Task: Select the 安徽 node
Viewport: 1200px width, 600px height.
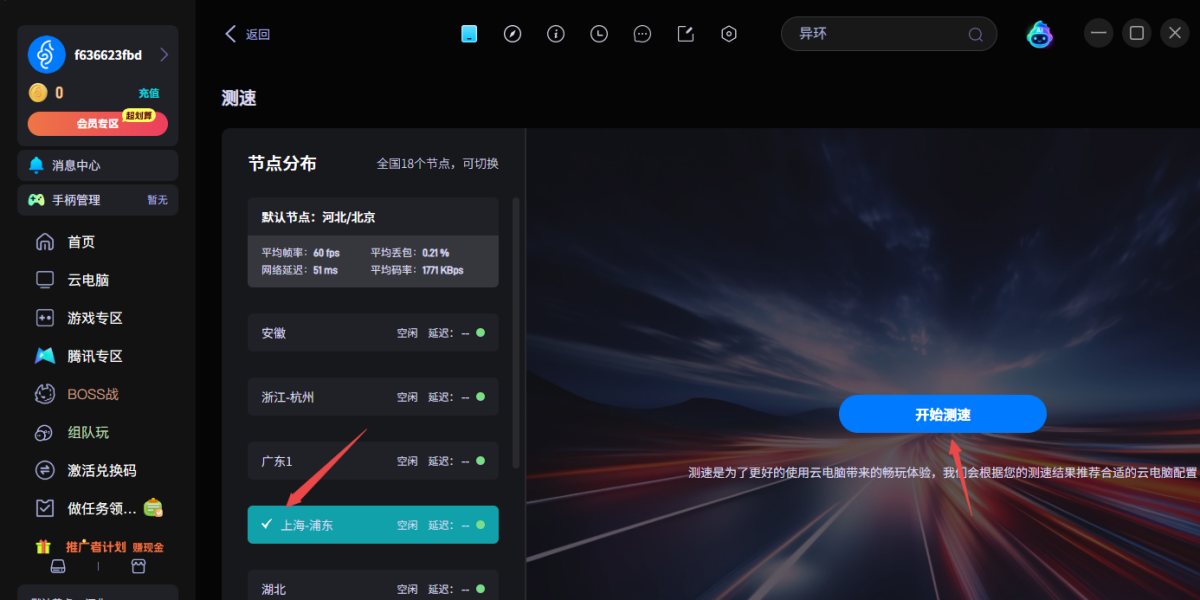Action: tap(373, 332)
